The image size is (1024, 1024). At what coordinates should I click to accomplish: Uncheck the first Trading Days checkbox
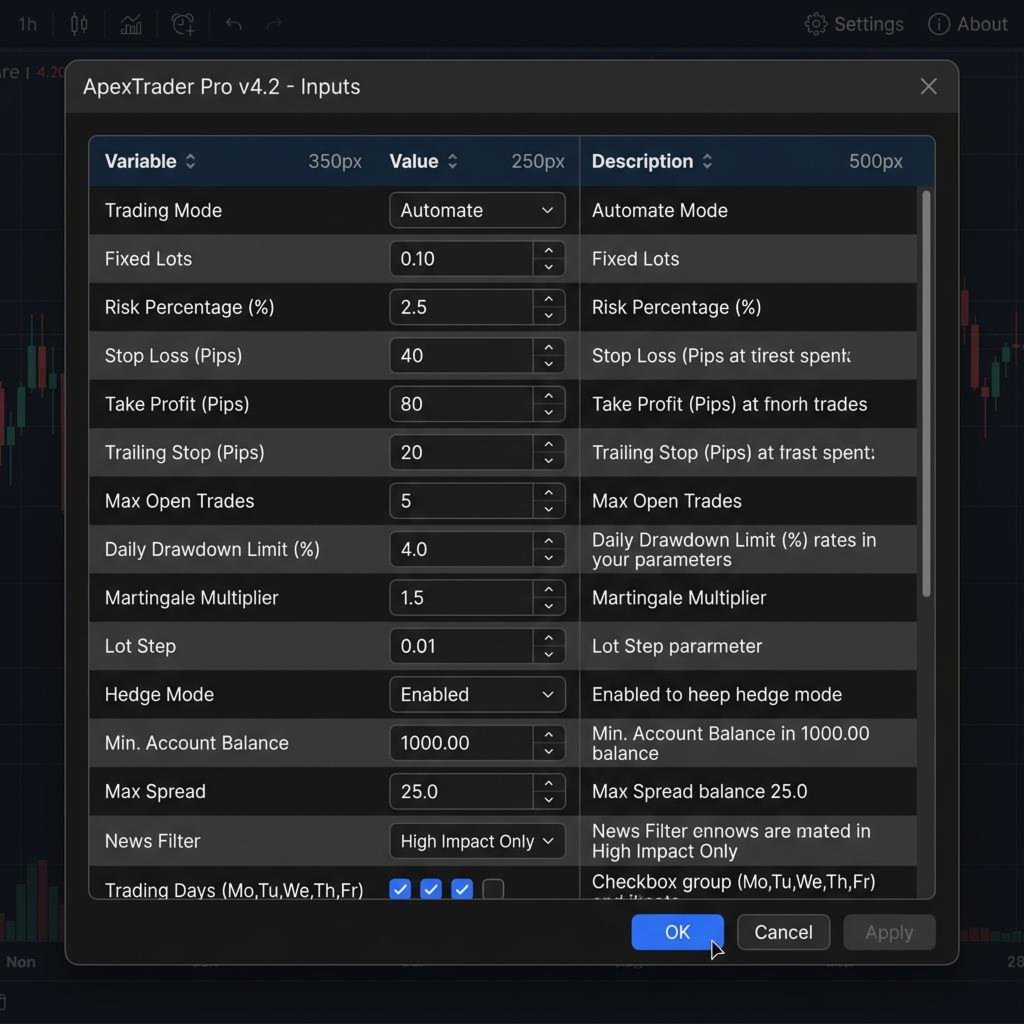[x=400, y=889]
